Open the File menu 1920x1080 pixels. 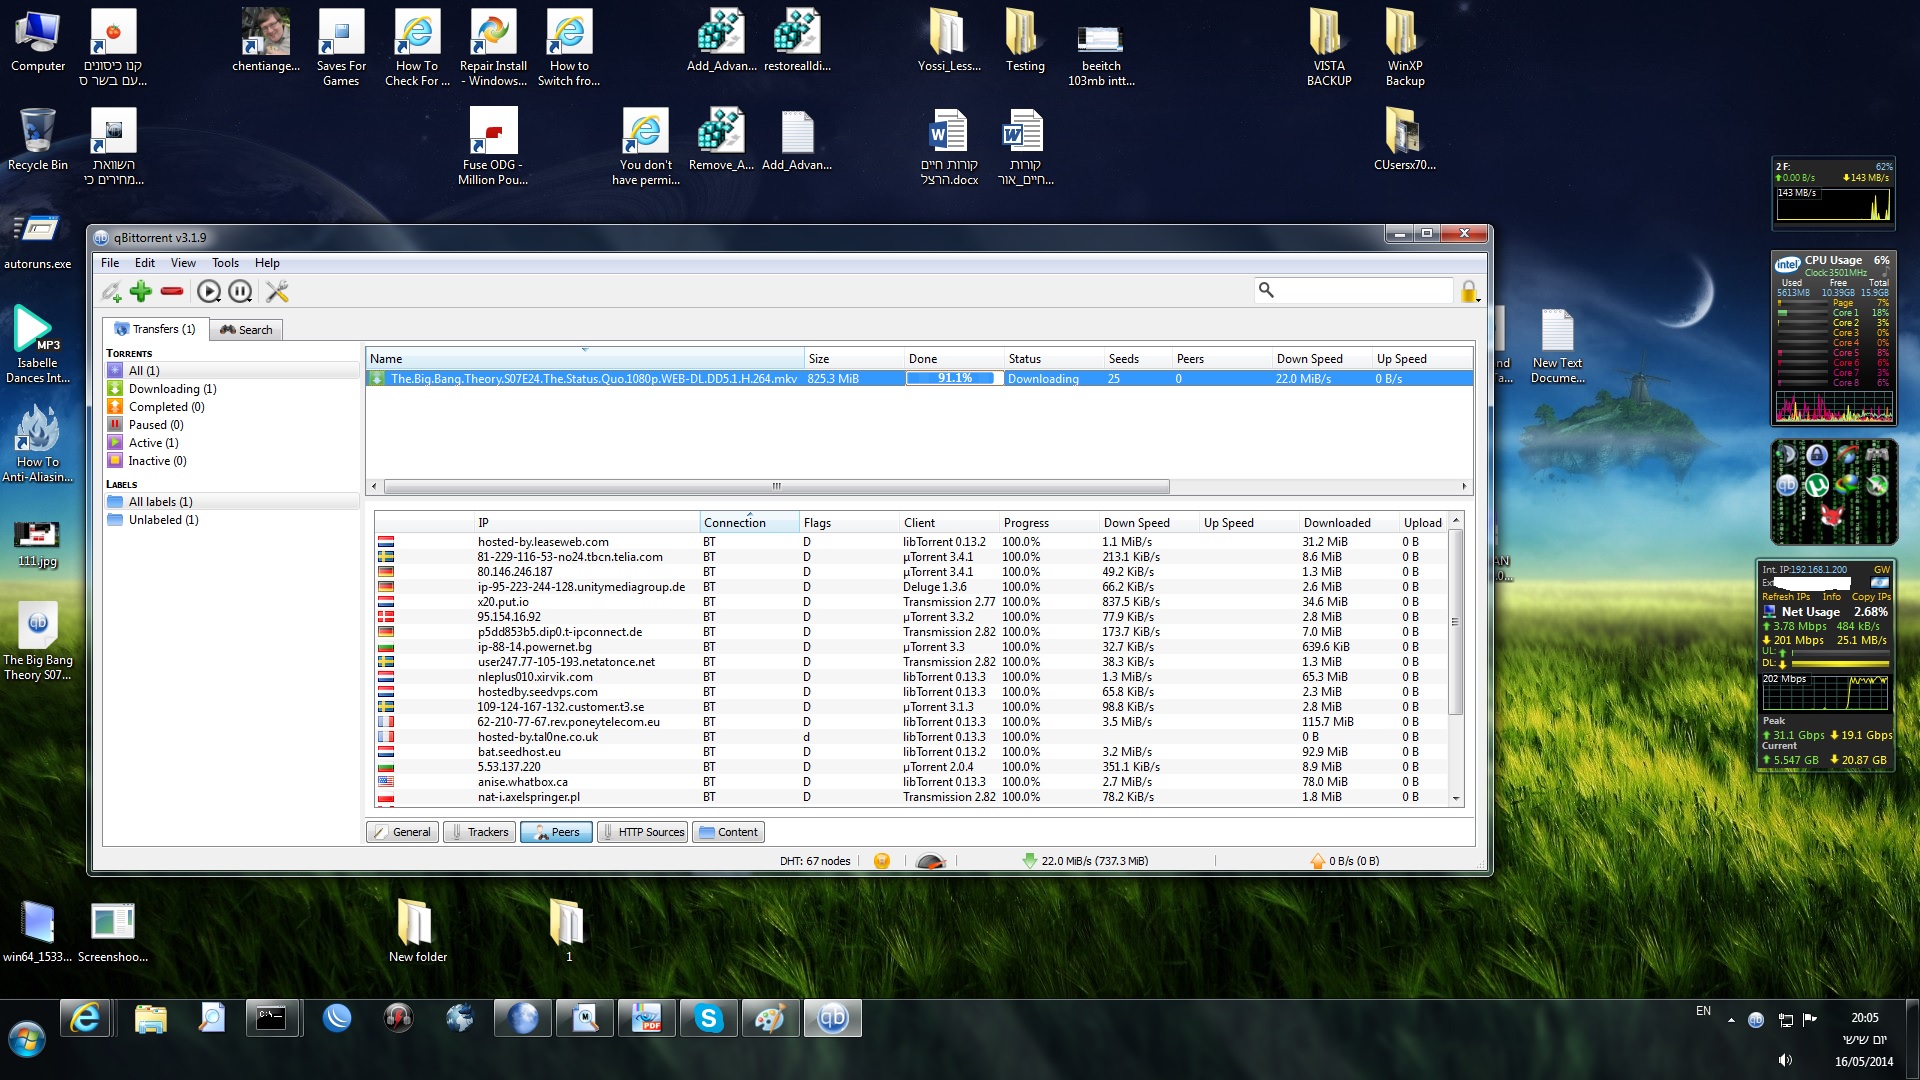coord(110,263)
